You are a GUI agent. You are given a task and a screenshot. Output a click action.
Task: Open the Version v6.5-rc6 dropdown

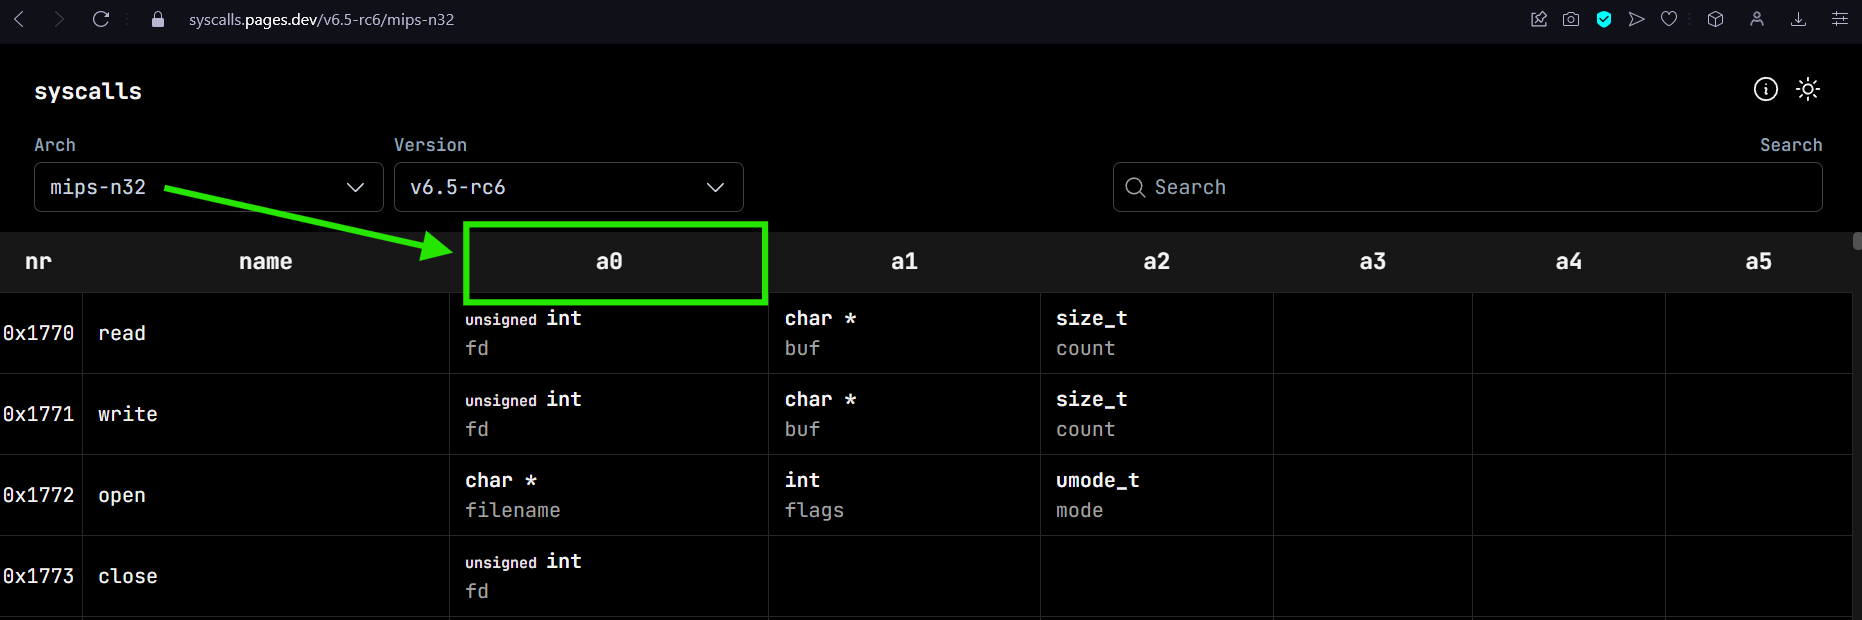click(568, 187)
